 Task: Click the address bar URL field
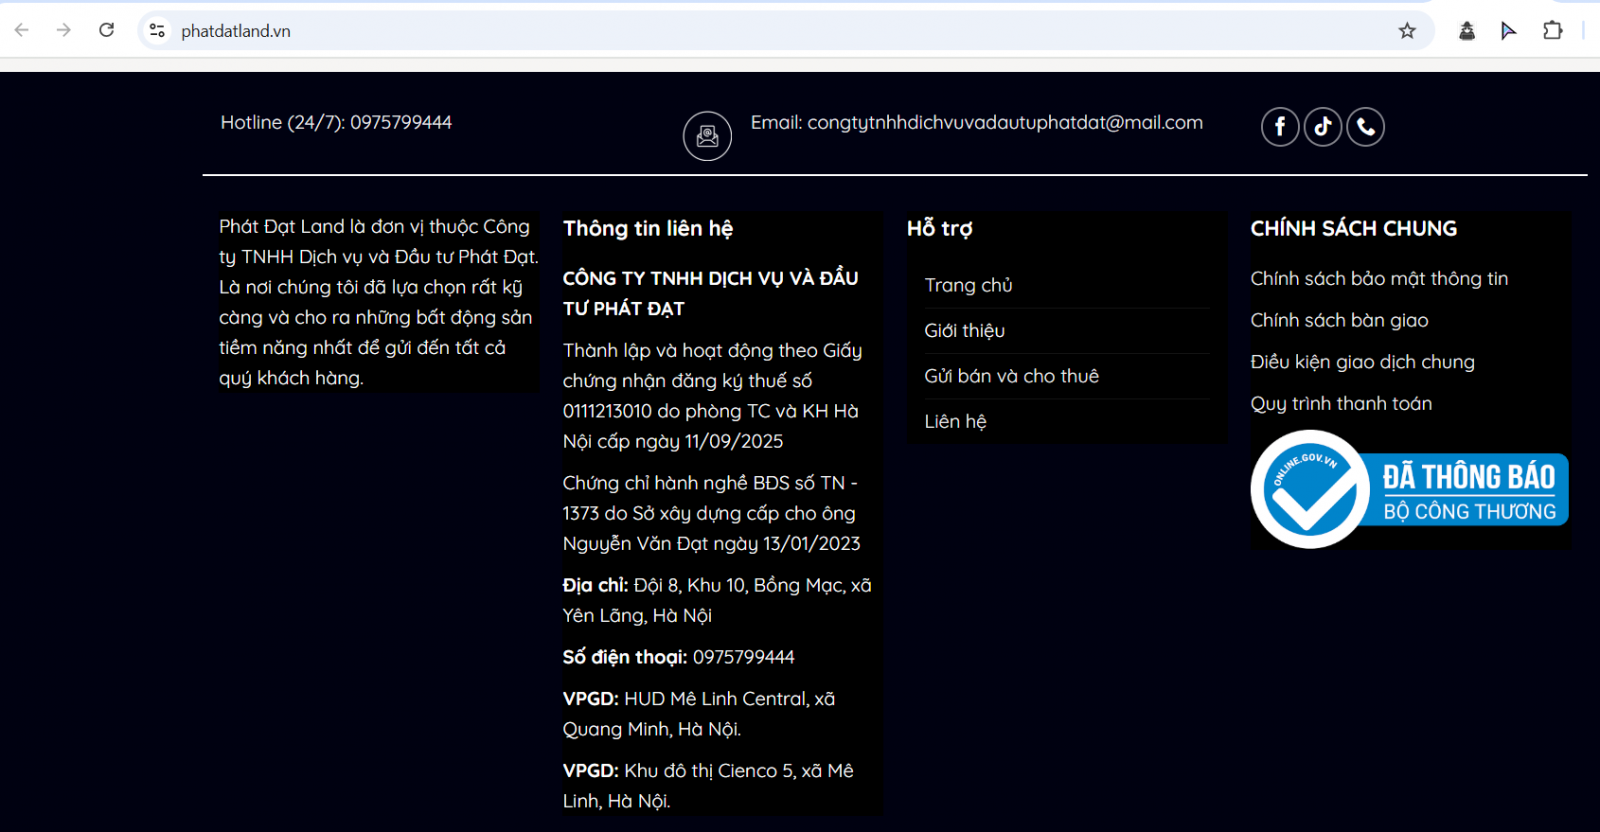click(700, 31)
